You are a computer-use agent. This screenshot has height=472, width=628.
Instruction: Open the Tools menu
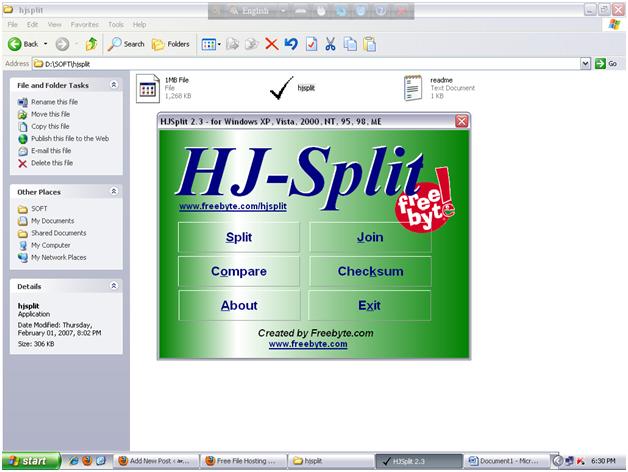point(116,24)
